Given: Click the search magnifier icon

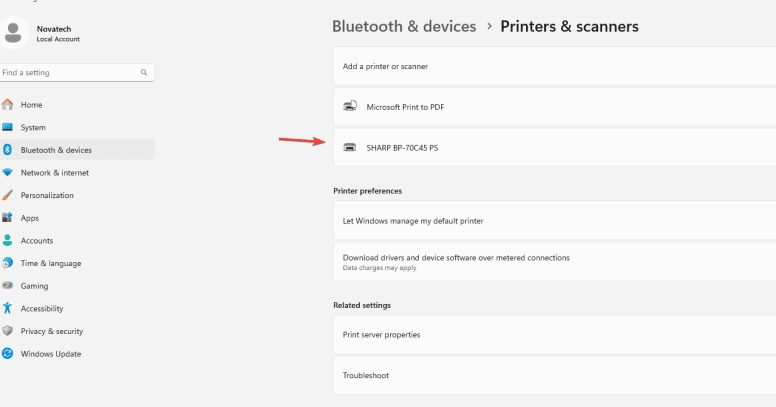Looking at the screenshot, I should pyautogui.click(x=144, y=73).
